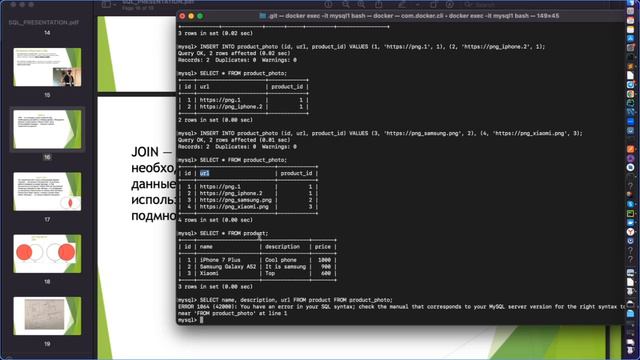This screenshot has height=360, width=640.
Task: Click the 'description' column header in product table
Action: click(x=282, y=247)
